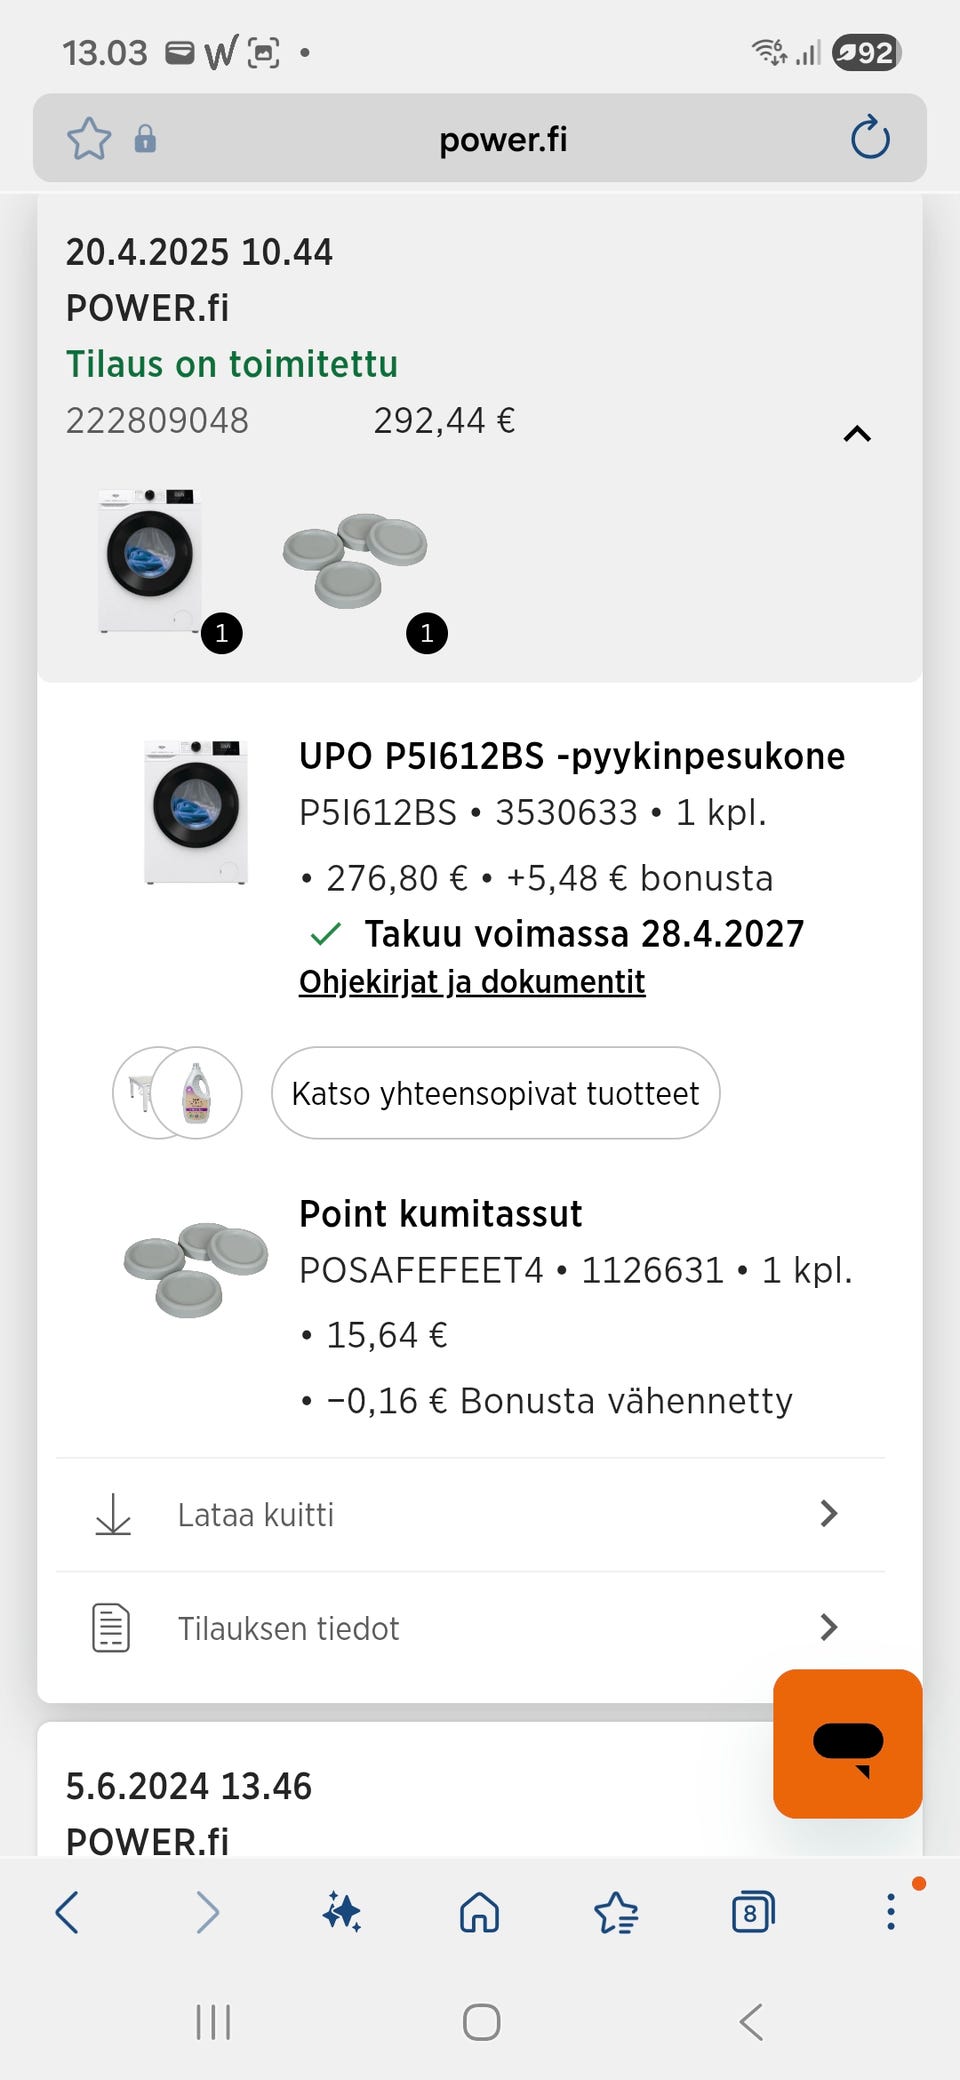Tap the bookmark star in address bar
The image size is (960, 2080).
coord(89,138)
